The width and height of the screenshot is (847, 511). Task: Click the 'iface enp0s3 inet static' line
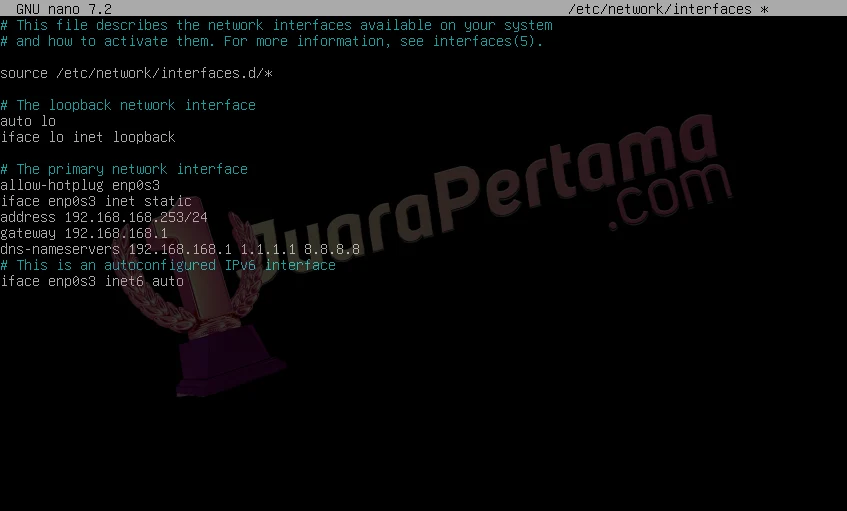pyautogui.click(x=96, y=201)
